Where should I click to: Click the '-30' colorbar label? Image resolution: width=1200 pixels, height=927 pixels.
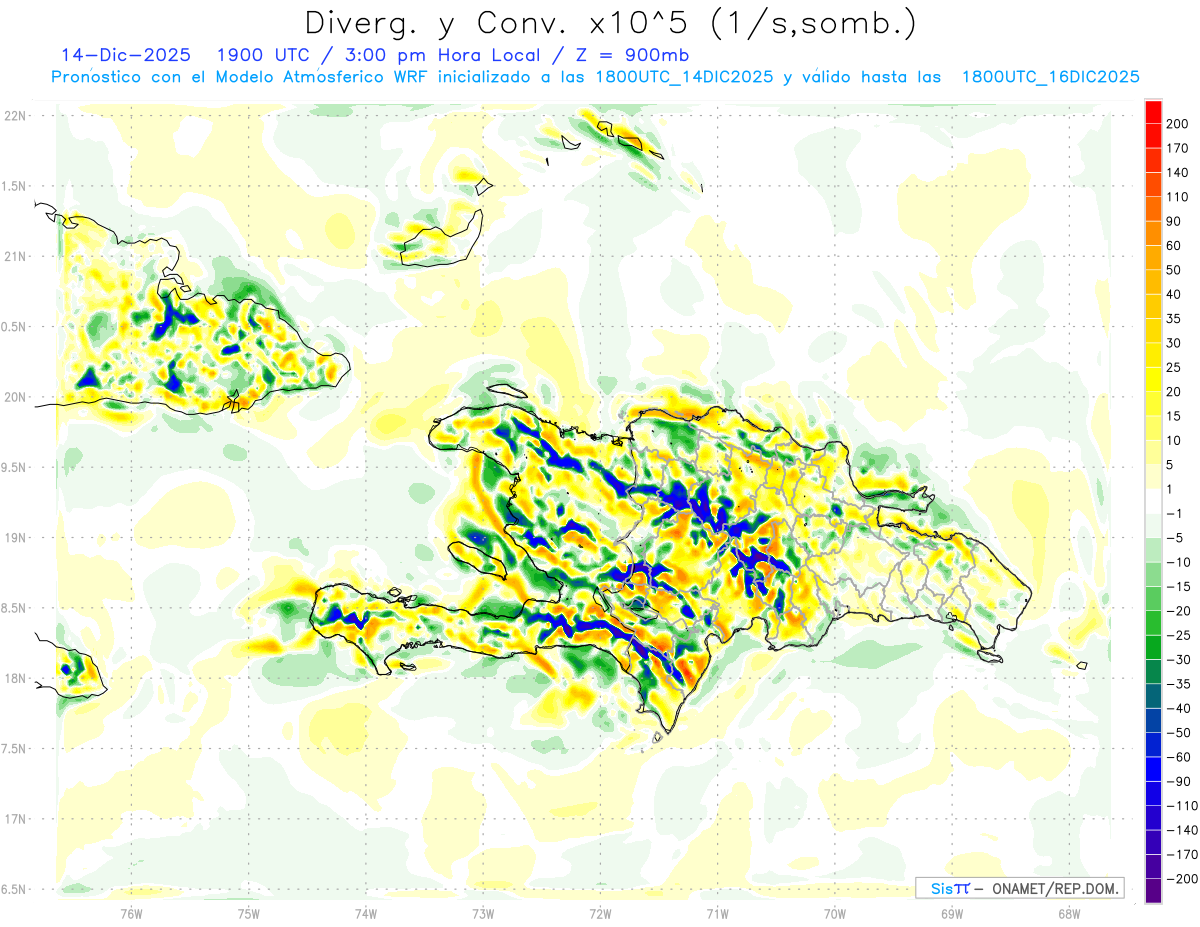tap(1179, 659)
